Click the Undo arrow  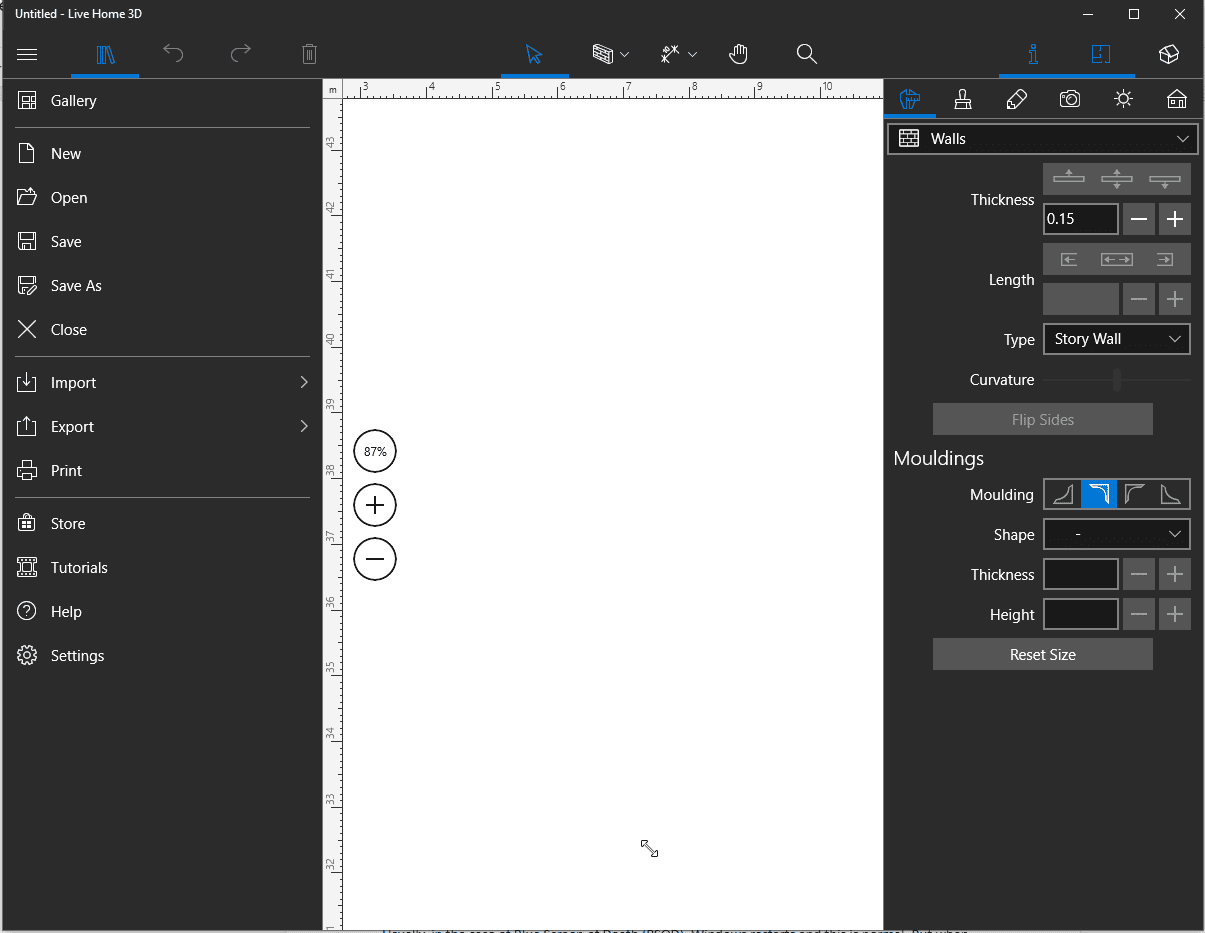click(x=173, y=53)
